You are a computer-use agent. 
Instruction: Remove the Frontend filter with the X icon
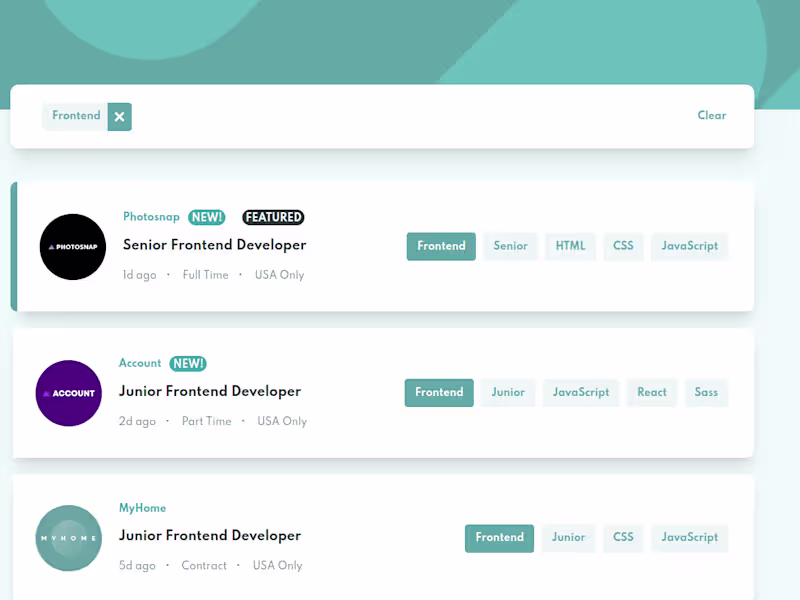point(119,116)
